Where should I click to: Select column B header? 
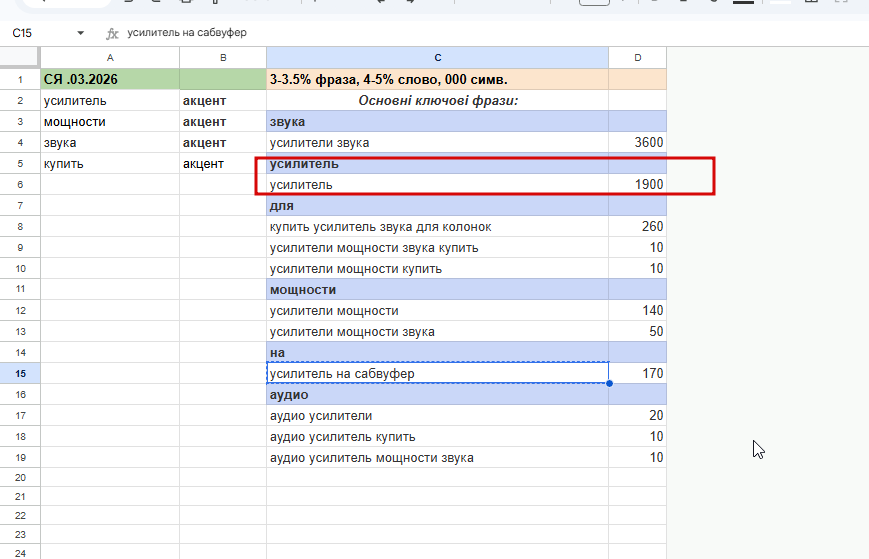coord(223,58)
